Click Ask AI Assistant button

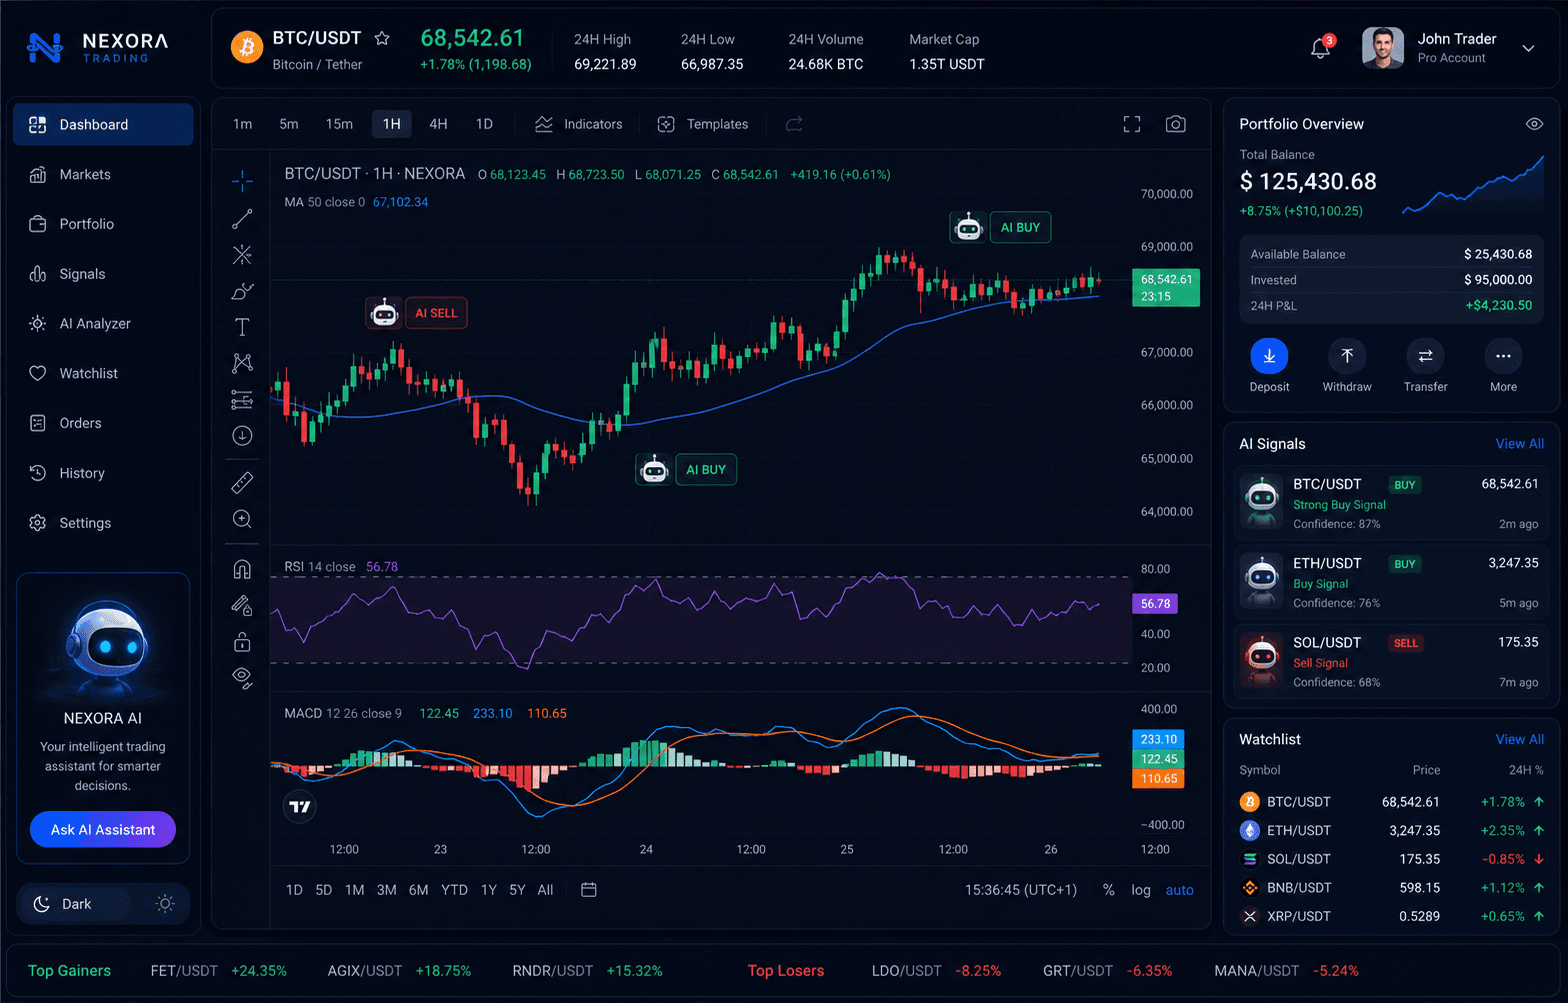tap(103, 829)
